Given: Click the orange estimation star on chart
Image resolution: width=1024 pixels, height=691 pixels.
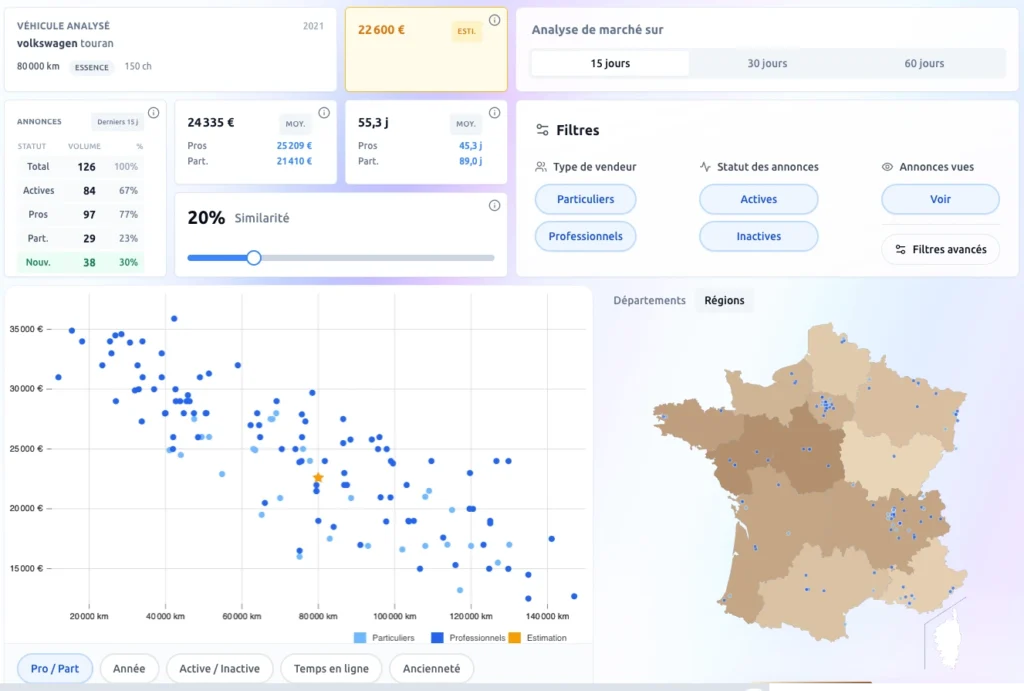Looking at the screenshot, I should click(x=318, y=478).
